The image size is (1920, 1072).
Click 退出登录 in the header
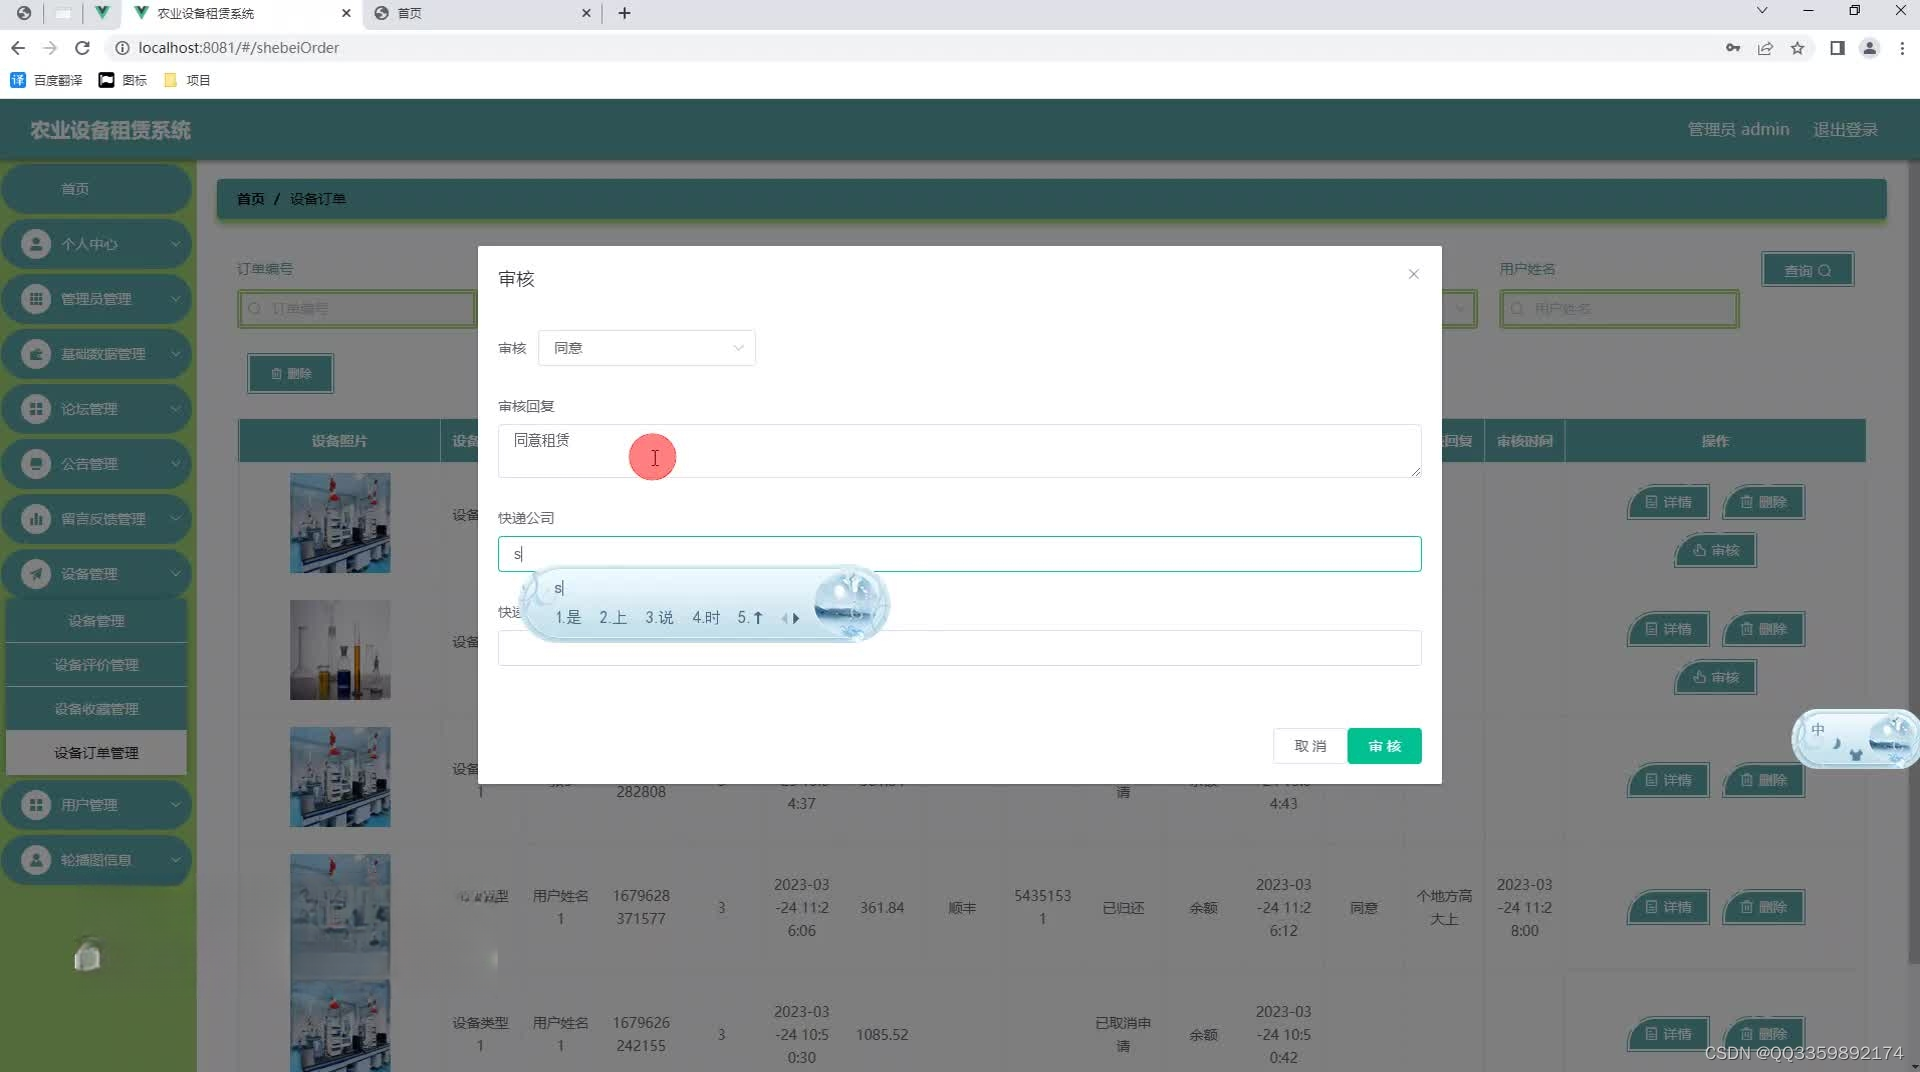click(1845, 130)
